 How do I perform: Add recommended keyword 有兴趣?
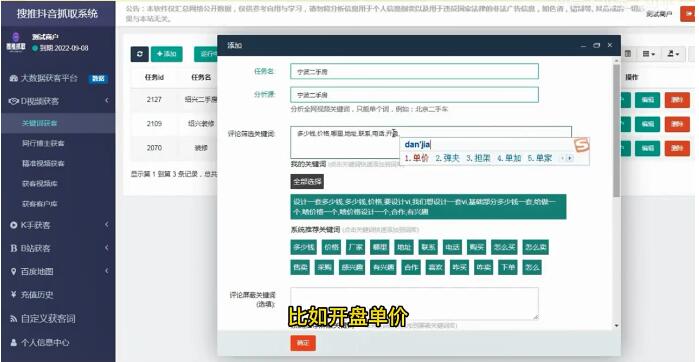click(383, 267)
